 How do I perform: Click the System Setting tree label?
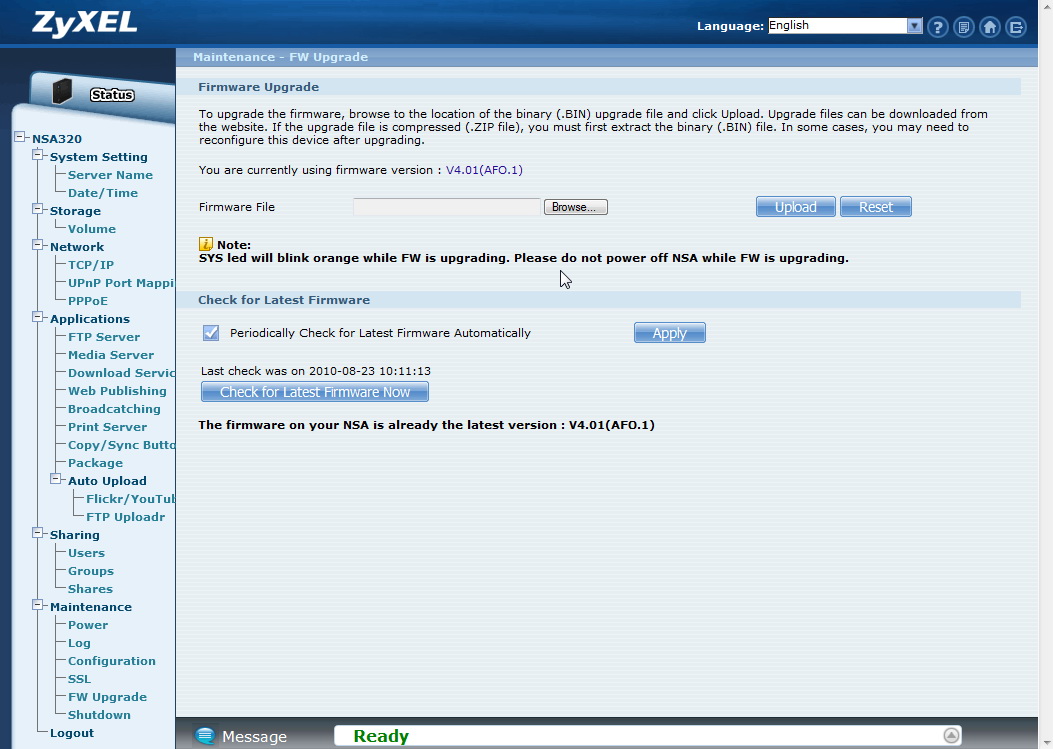pyautogui.click(x=99, y=157)
